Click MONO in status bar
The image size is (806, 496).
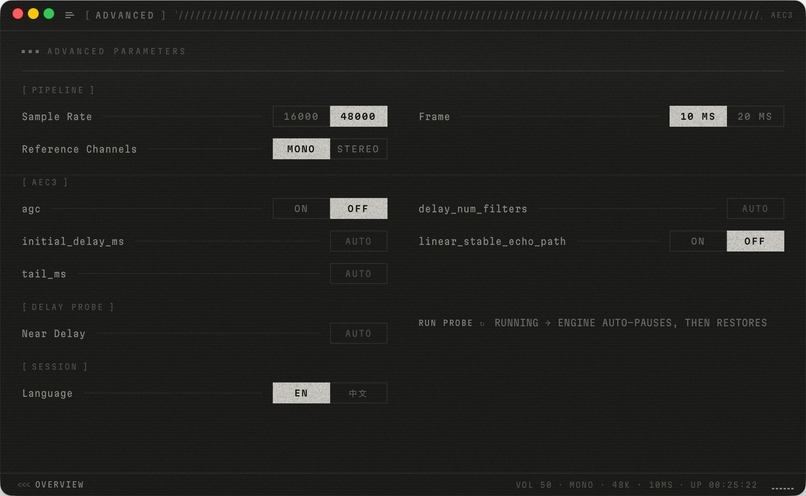pos(581,485)
